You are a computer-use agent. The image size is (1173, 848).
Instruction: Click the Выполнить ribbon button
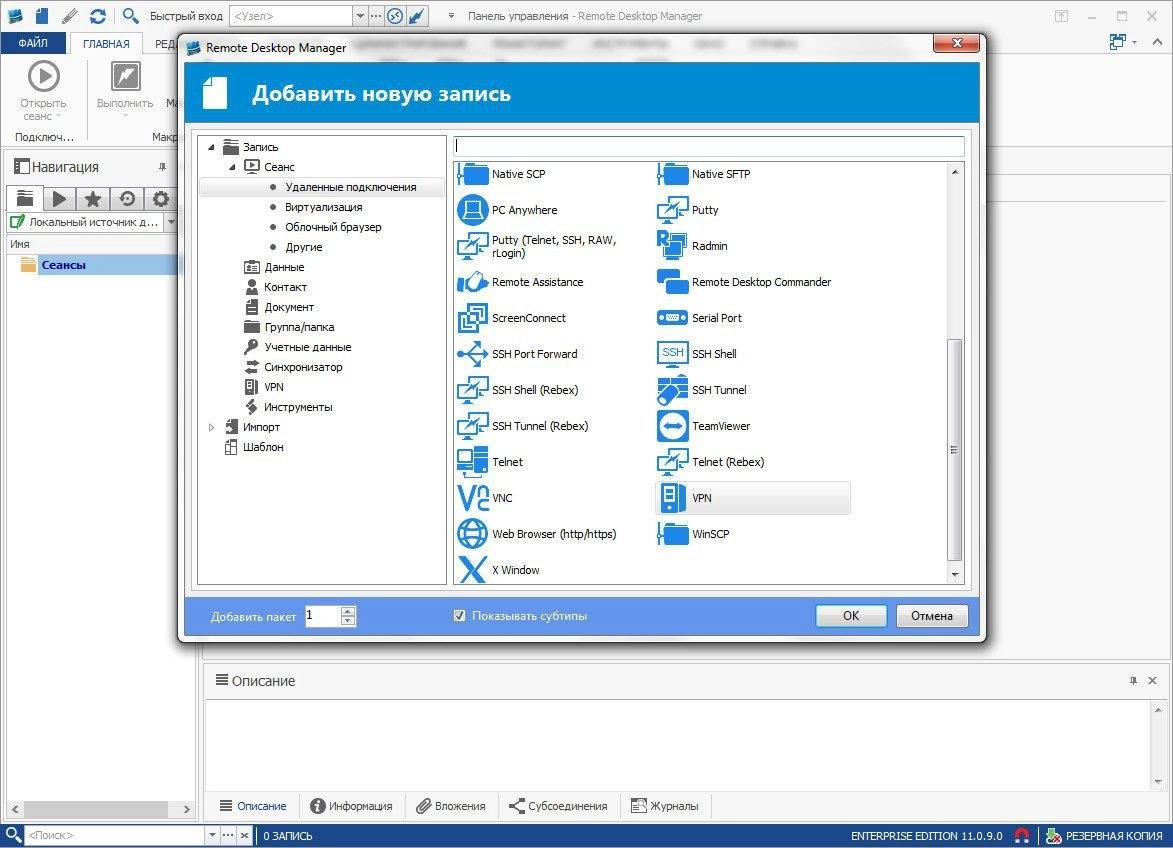click(x=125, y=86)
